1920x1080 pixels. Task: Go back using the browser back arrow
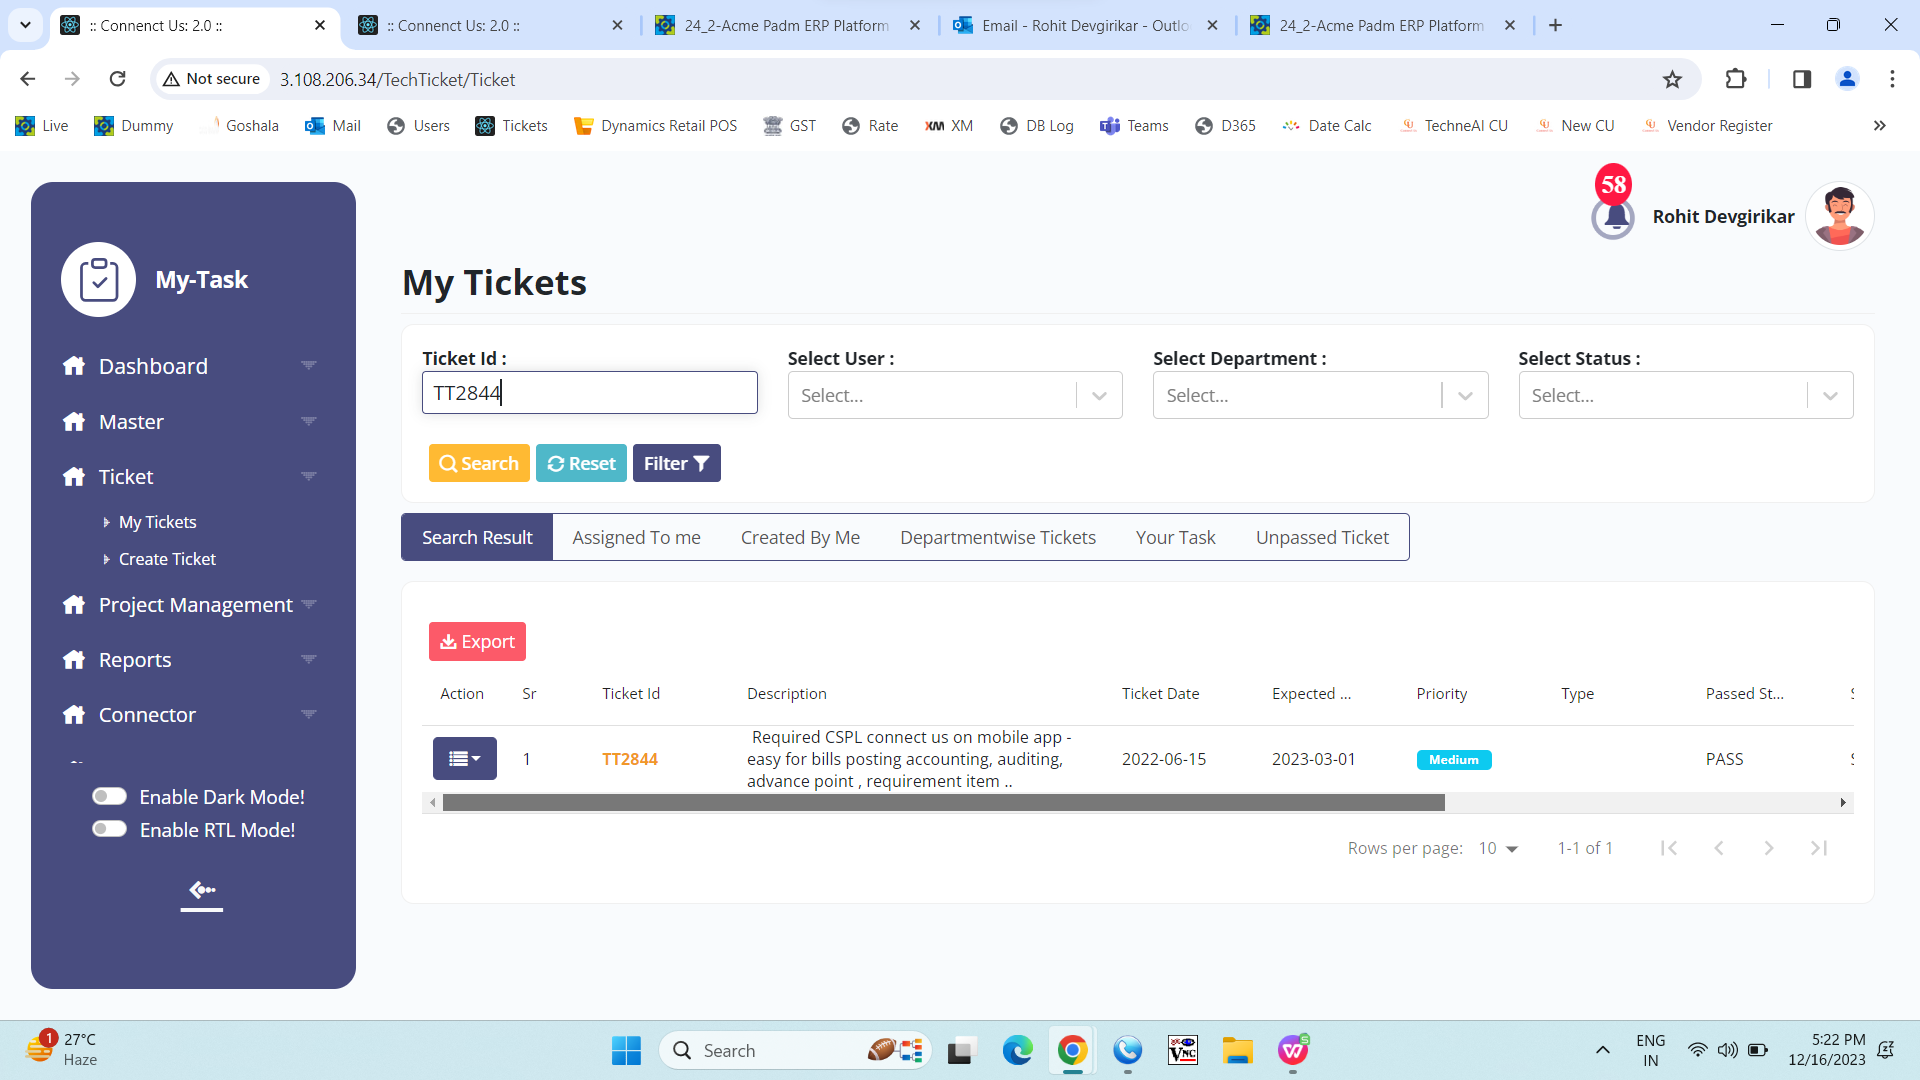click(28, 79)
